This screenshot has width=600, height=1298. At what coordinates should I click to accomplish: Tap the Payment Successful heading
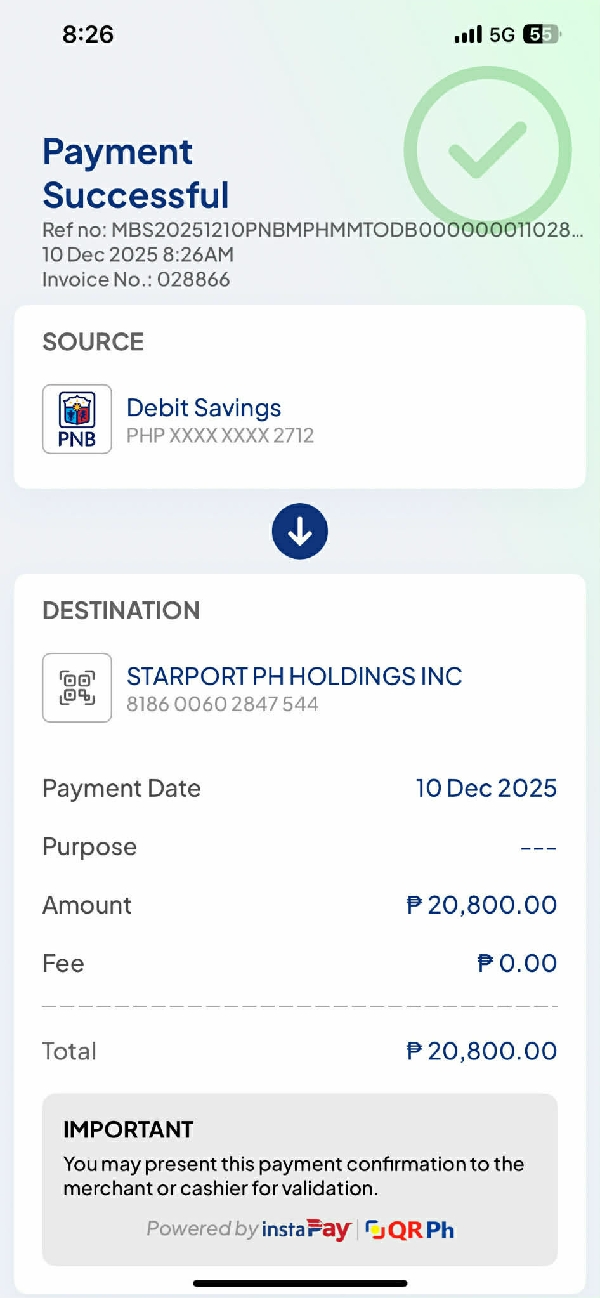(136, 173)
